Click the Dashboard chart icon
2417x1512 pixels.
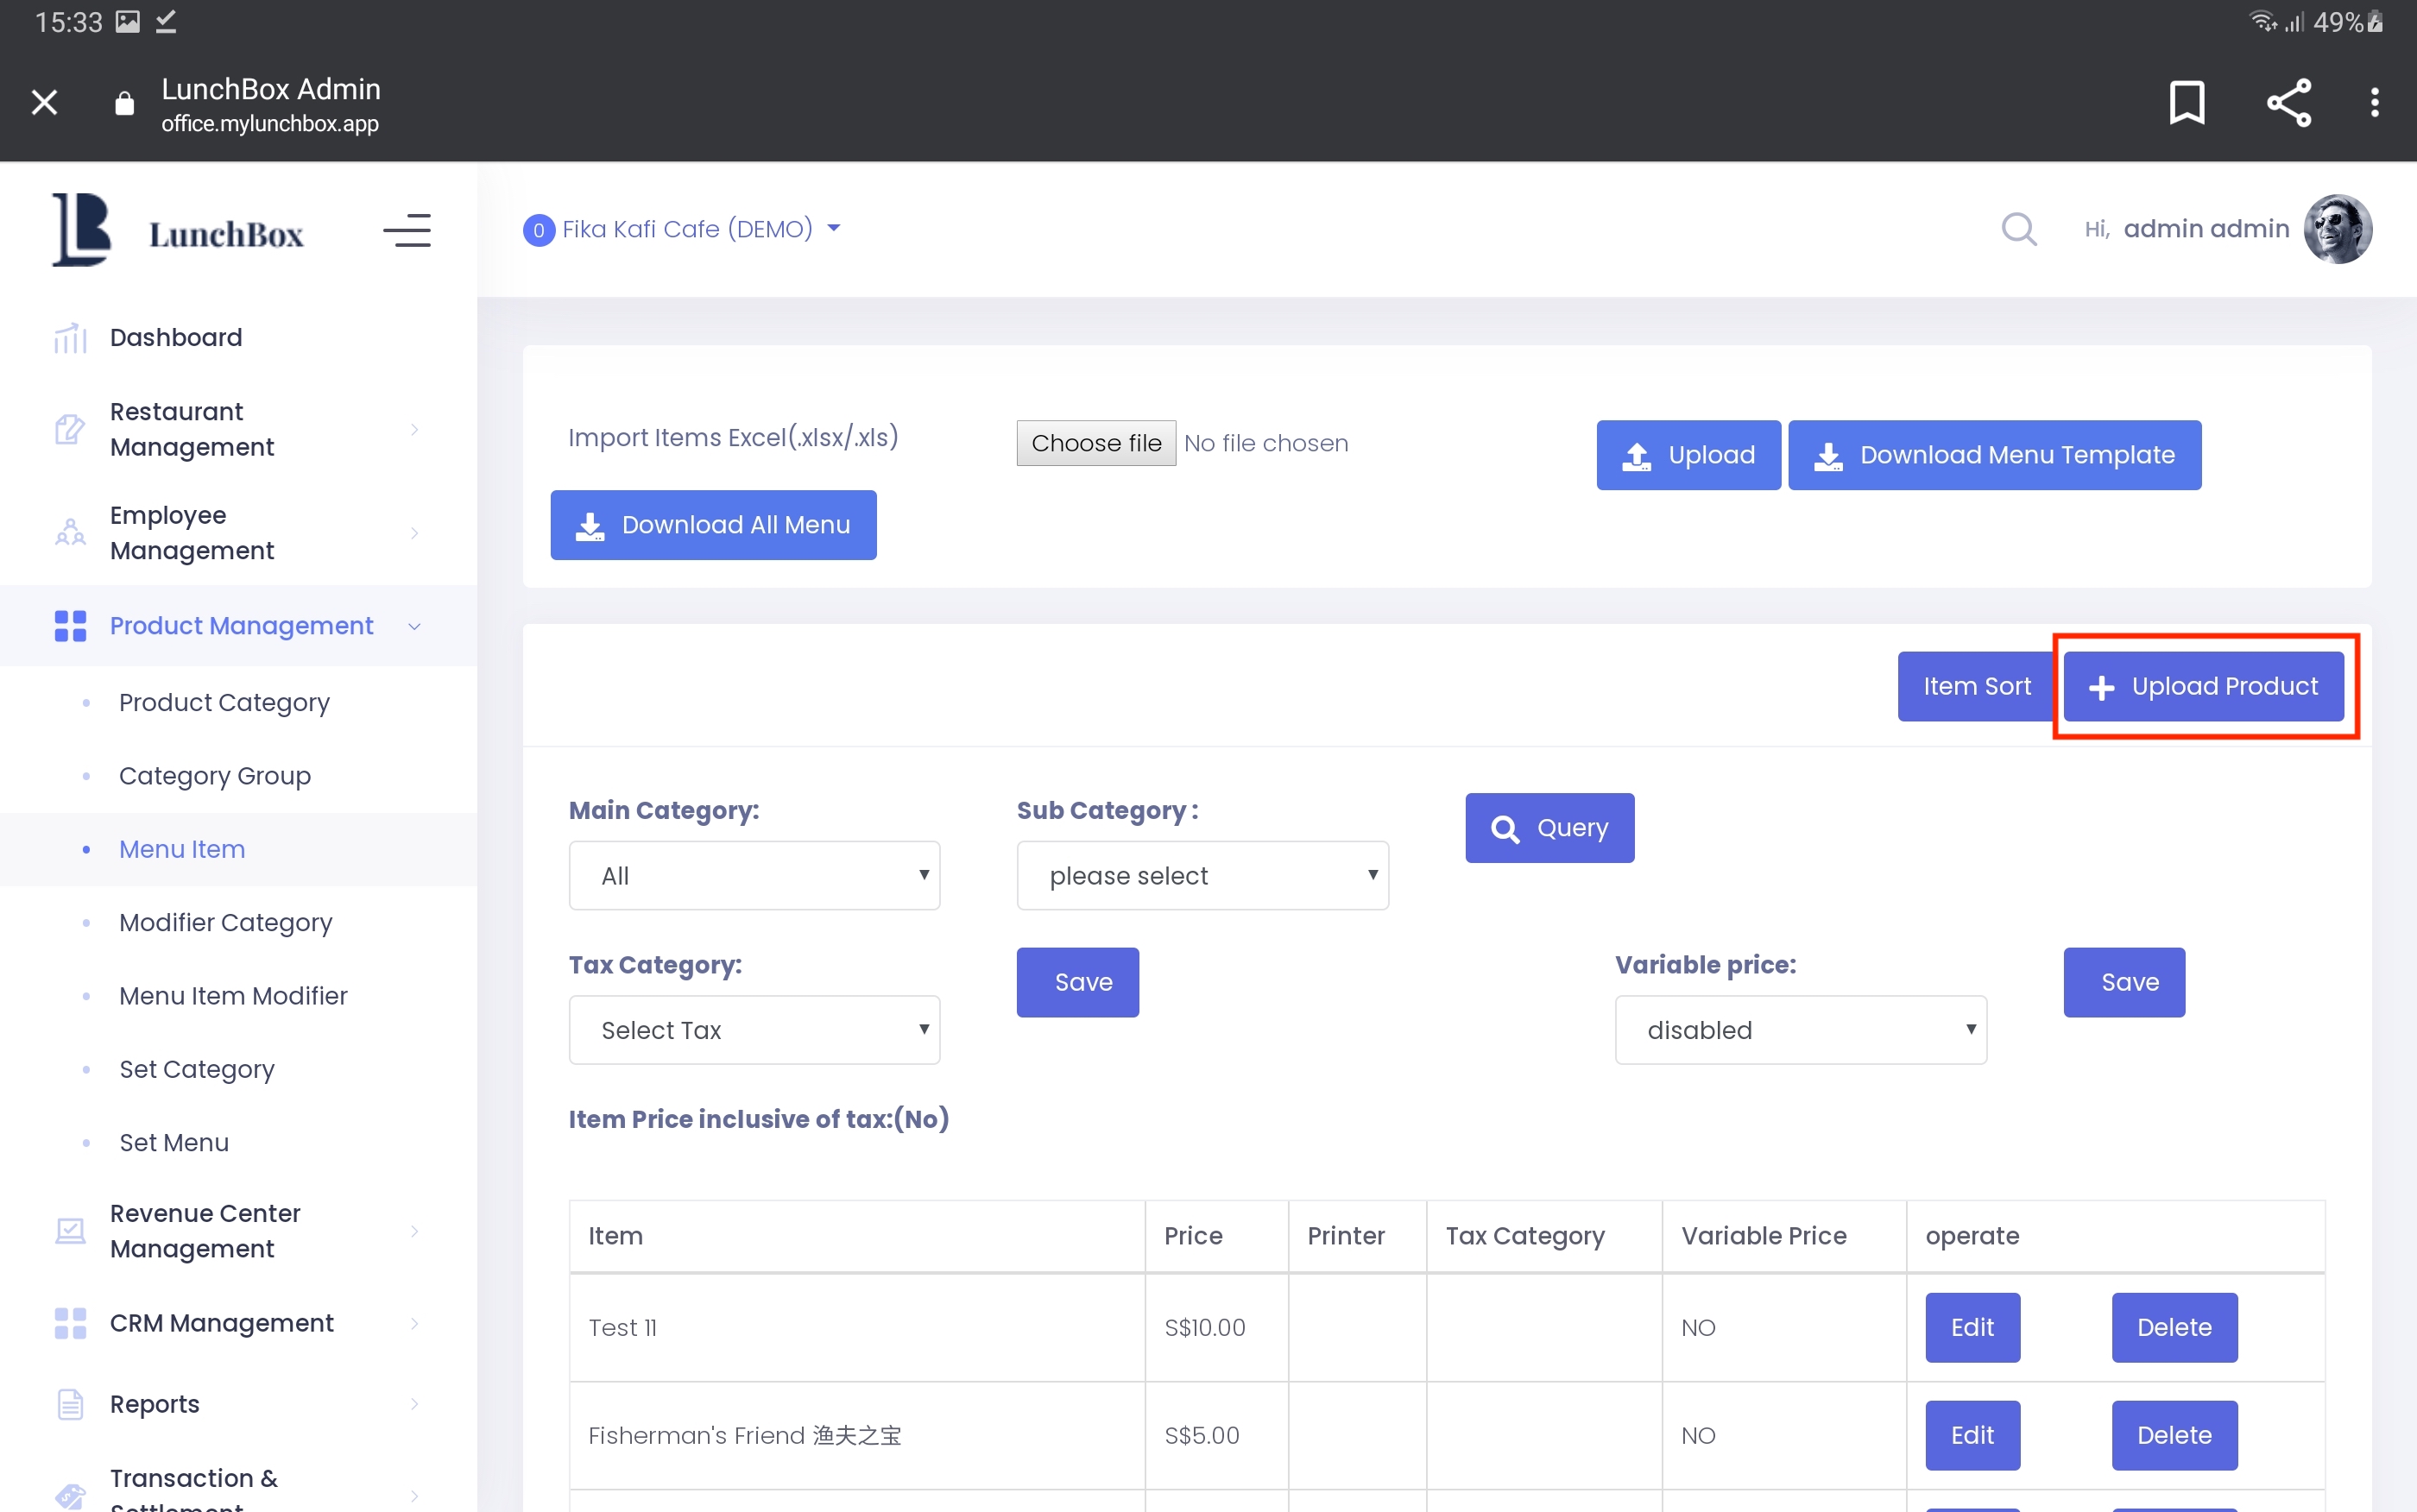[70, 338]
